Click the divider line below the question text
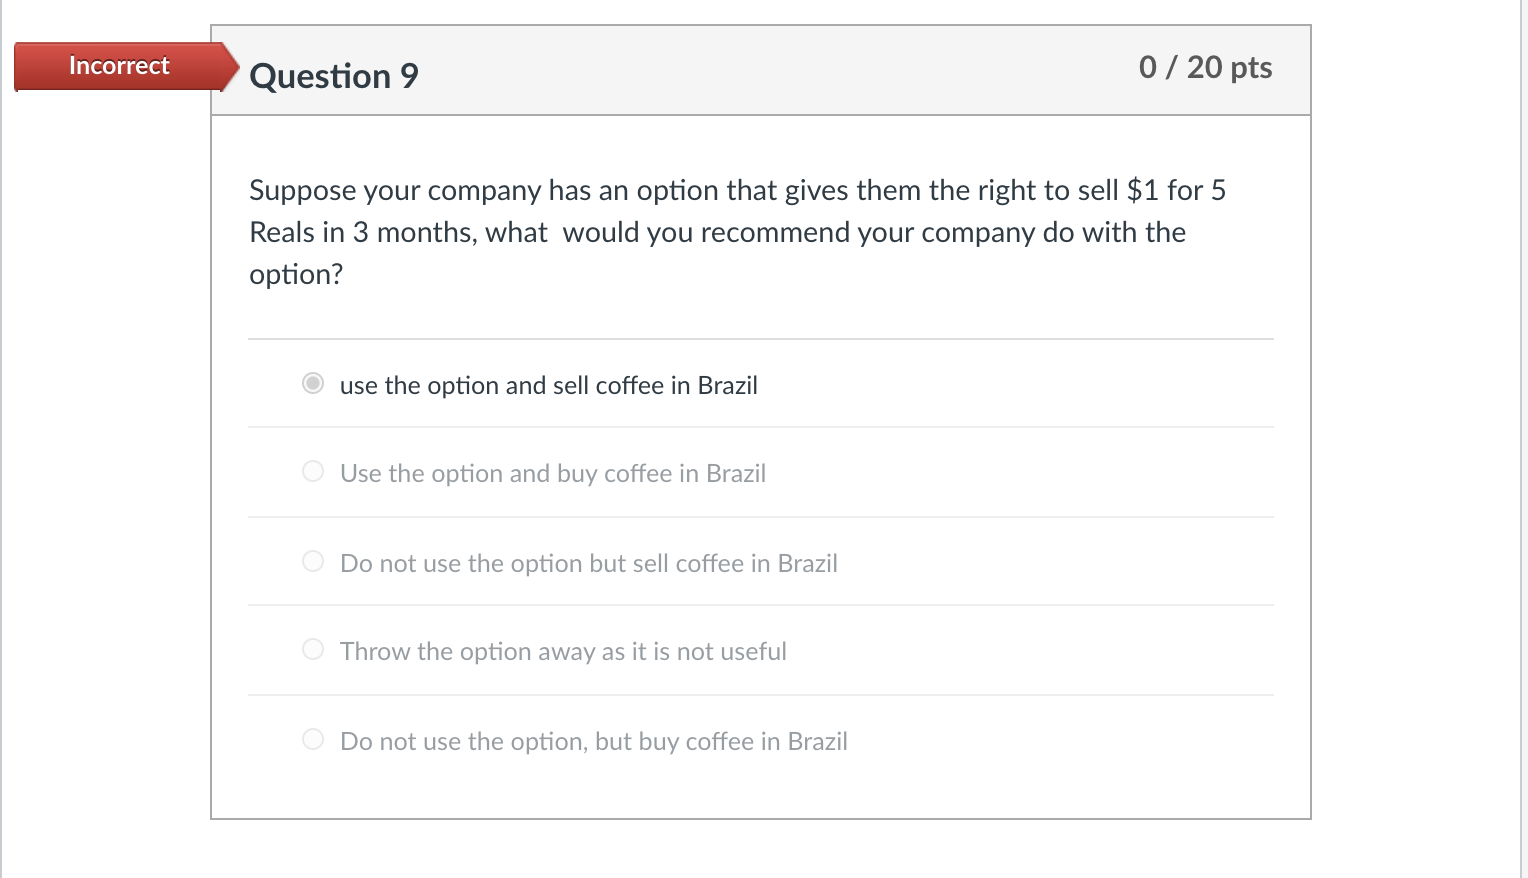 pyautogui.click(x=760, y=337)
